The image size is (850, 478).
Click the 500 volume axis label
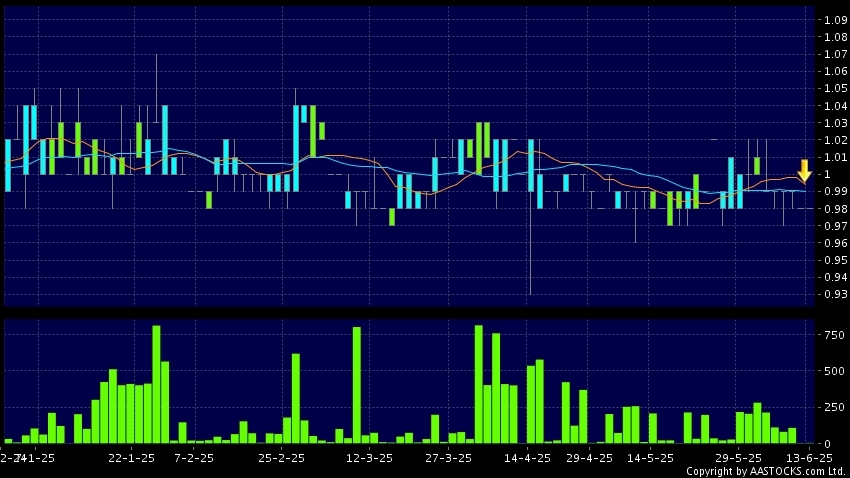[x=834, y=371]
